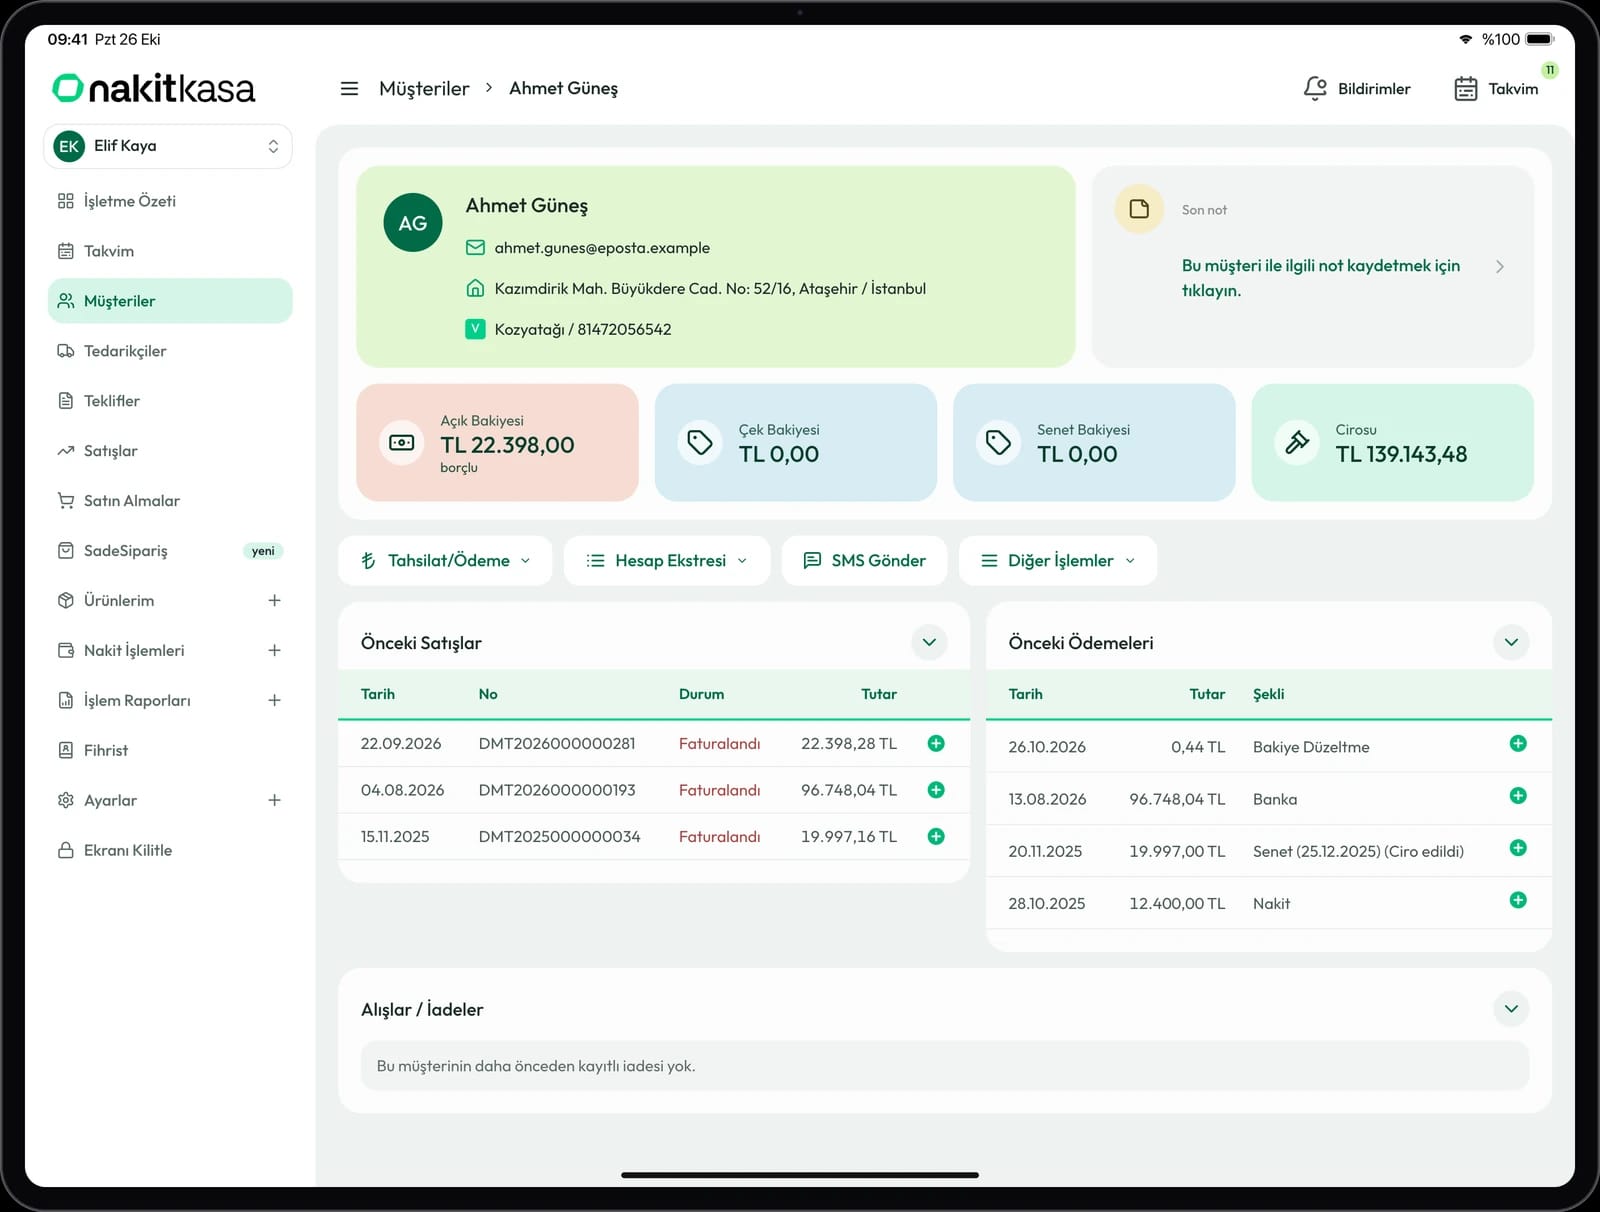Collapse Önceki Satışlar section

929,642
